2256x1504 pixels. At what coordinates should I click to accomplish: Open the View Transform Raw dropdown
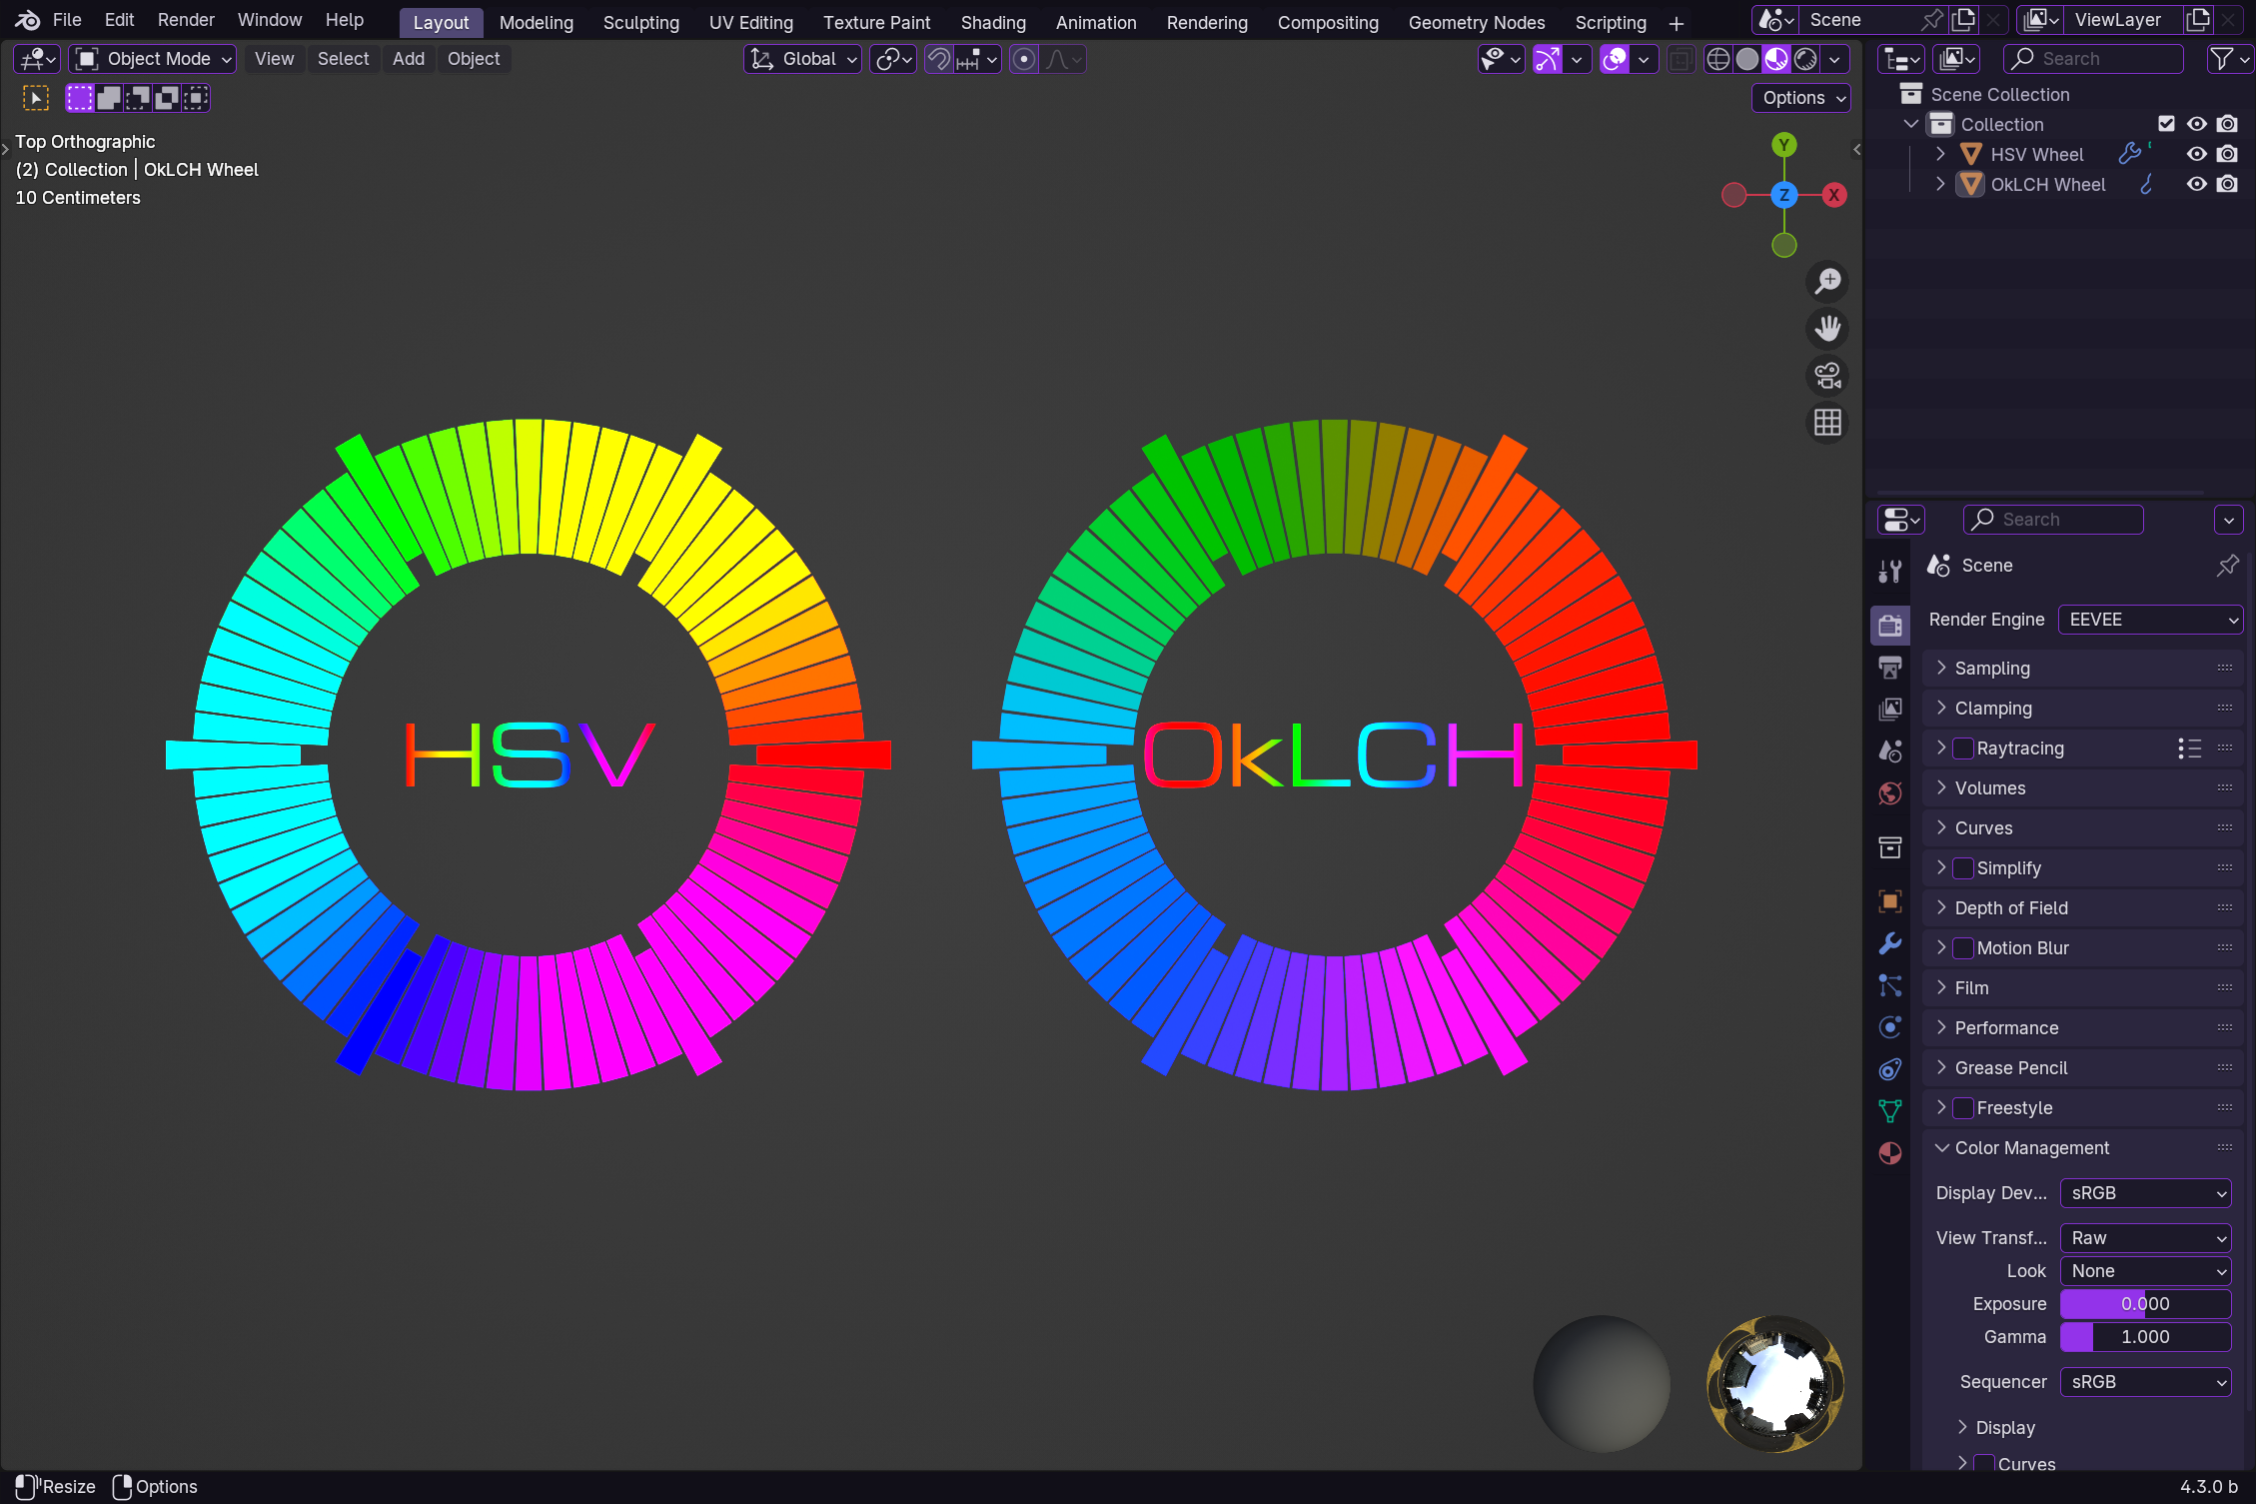pos(2145,1238)
